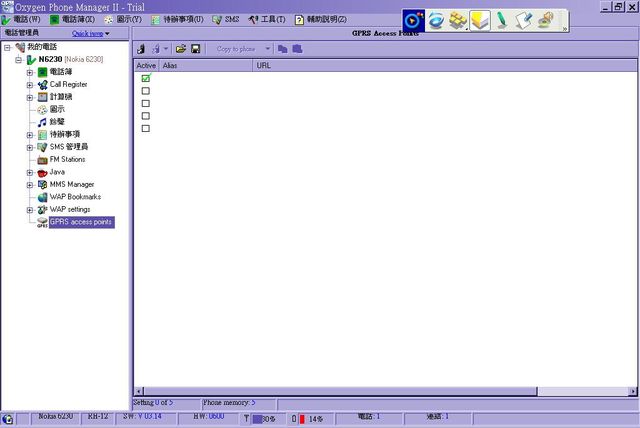This screenshot has width=640, height=428.
Task: Expand the 電話簿 tree node
Action: coord(30,73)
